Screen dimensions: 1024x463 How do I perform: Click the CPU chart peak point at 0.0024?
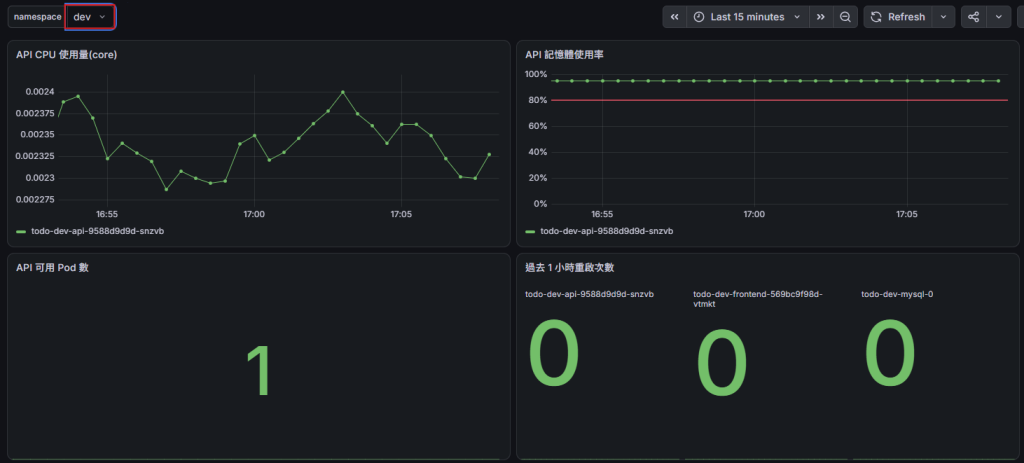(x=342, y=92)
